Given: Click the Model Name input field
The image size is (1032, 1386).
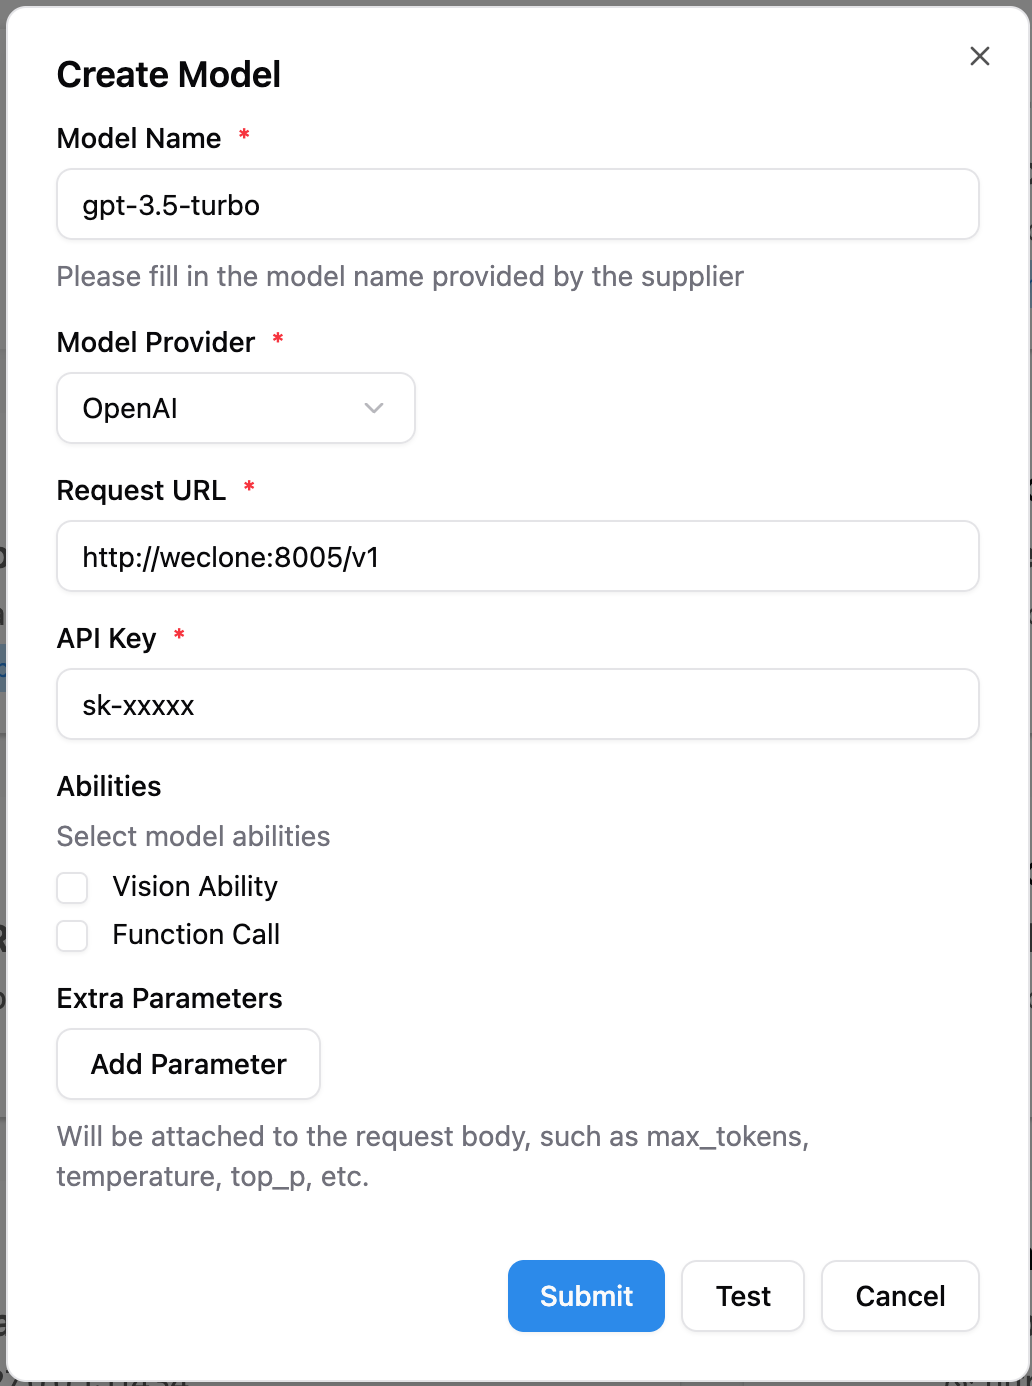Looking at the screenshot, I should click(517, 205).
